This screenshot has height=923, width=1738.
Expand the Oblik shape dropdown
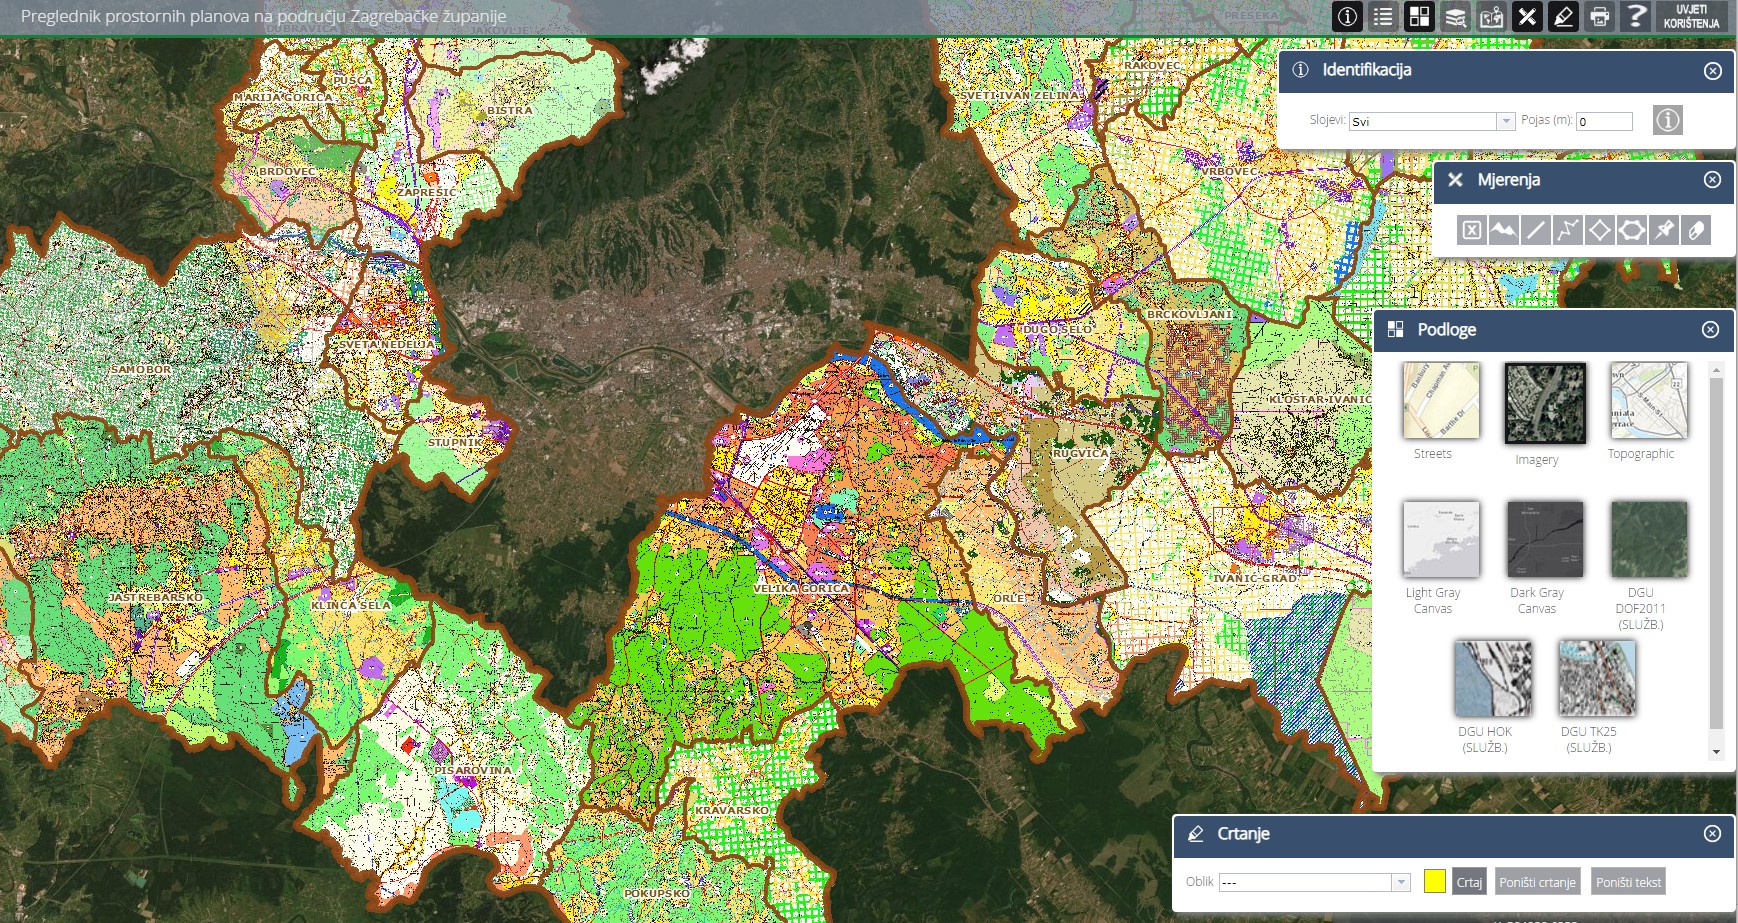1314,882
